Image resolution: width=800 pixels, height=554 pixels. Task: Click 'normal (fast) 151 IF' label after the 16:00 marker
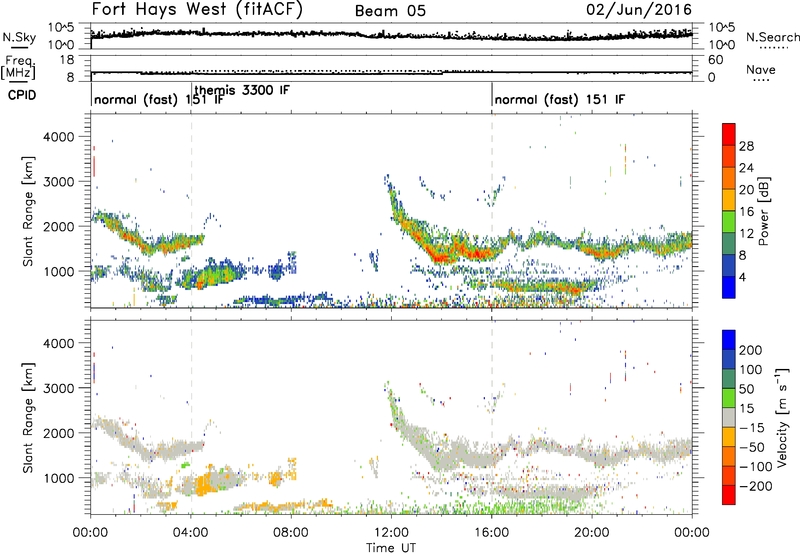[x=560, y=99]
